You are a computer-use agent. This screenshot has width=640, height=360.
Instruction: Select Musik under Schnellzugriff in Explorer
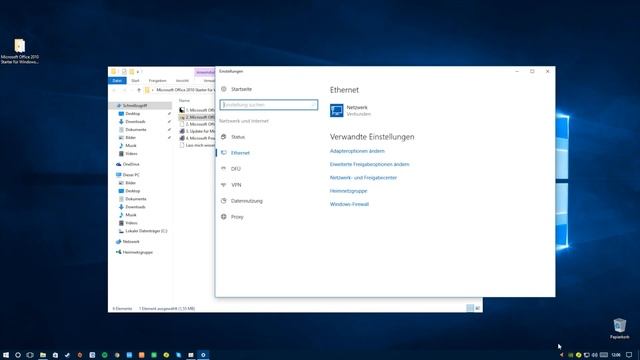click(x=131, y=145)
